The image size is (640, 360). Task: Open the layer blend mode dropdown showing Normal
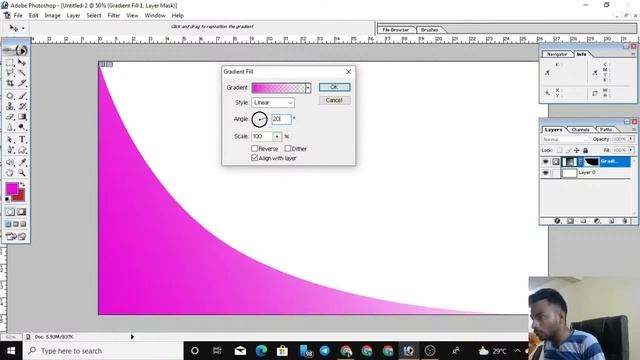pyautogui.click(x=565, y=139)
